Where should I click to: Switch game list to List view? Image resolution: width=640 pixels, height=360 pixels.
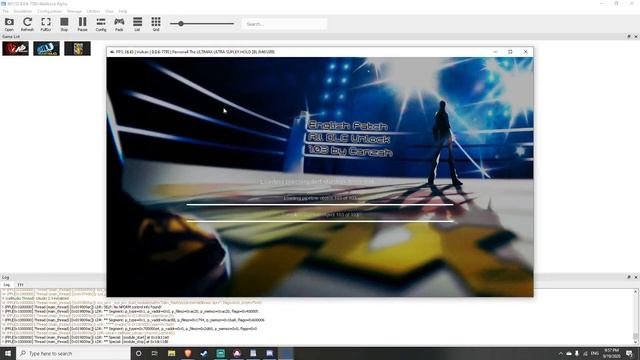coord(138,24)
